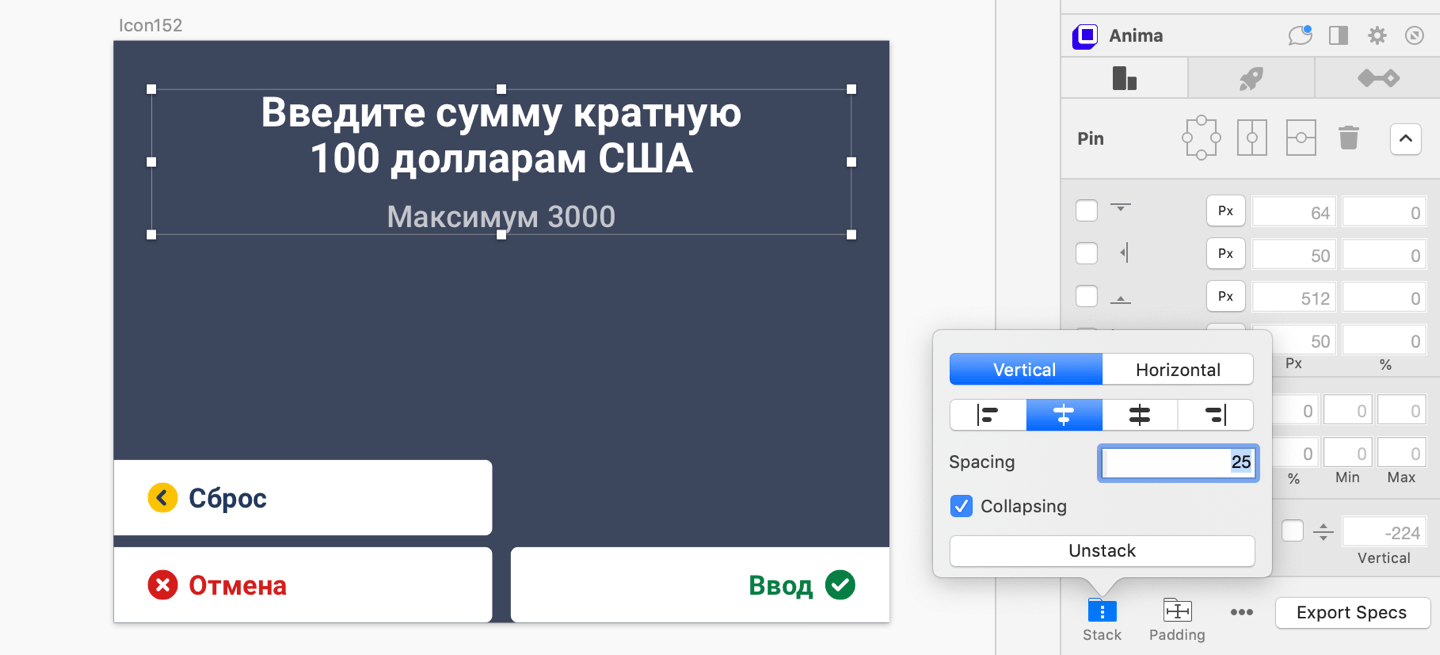This screenshot has height=655, width=1440.
Task: Open the rocket prototype tab
Action: pyautogui.click(x=1251, y=78)
